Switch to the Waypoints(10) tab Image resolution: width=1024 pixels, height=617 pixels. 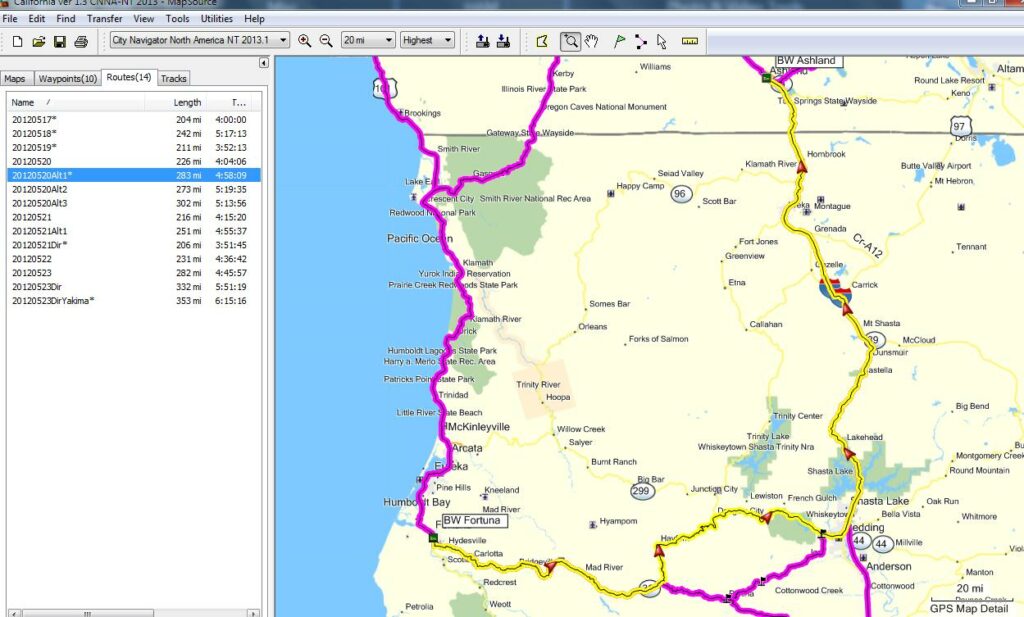(x=67, y=78)
